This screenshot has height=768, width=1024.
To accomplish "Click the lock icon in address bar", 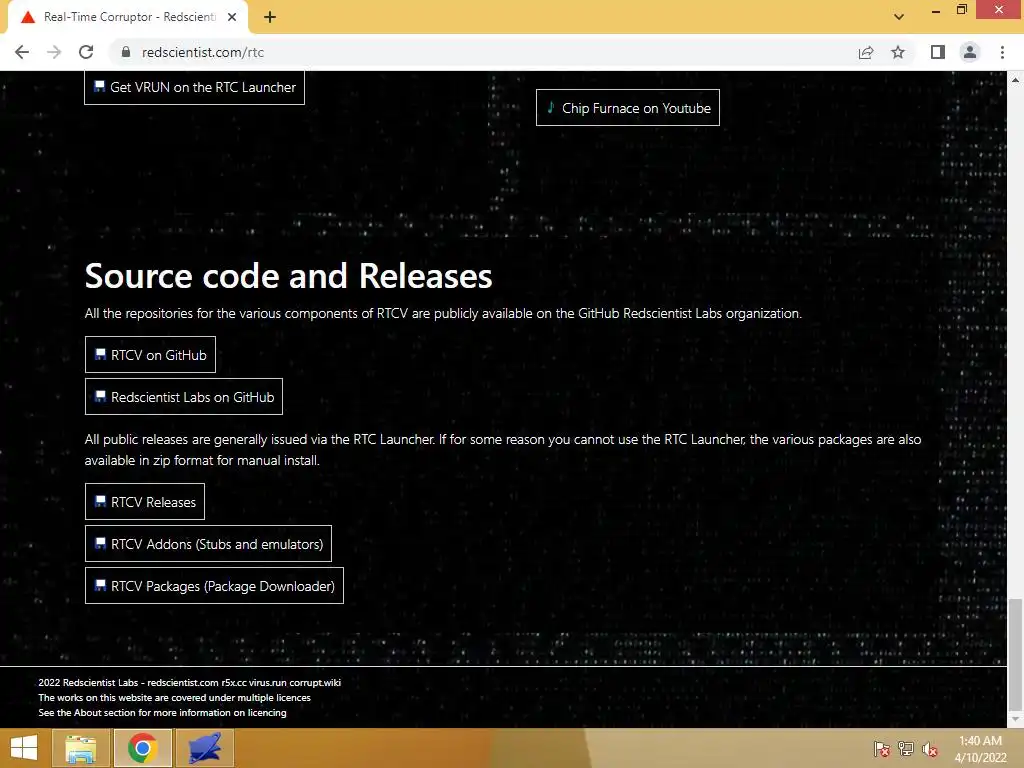I will pyautogui.click(x=126, y=52).
